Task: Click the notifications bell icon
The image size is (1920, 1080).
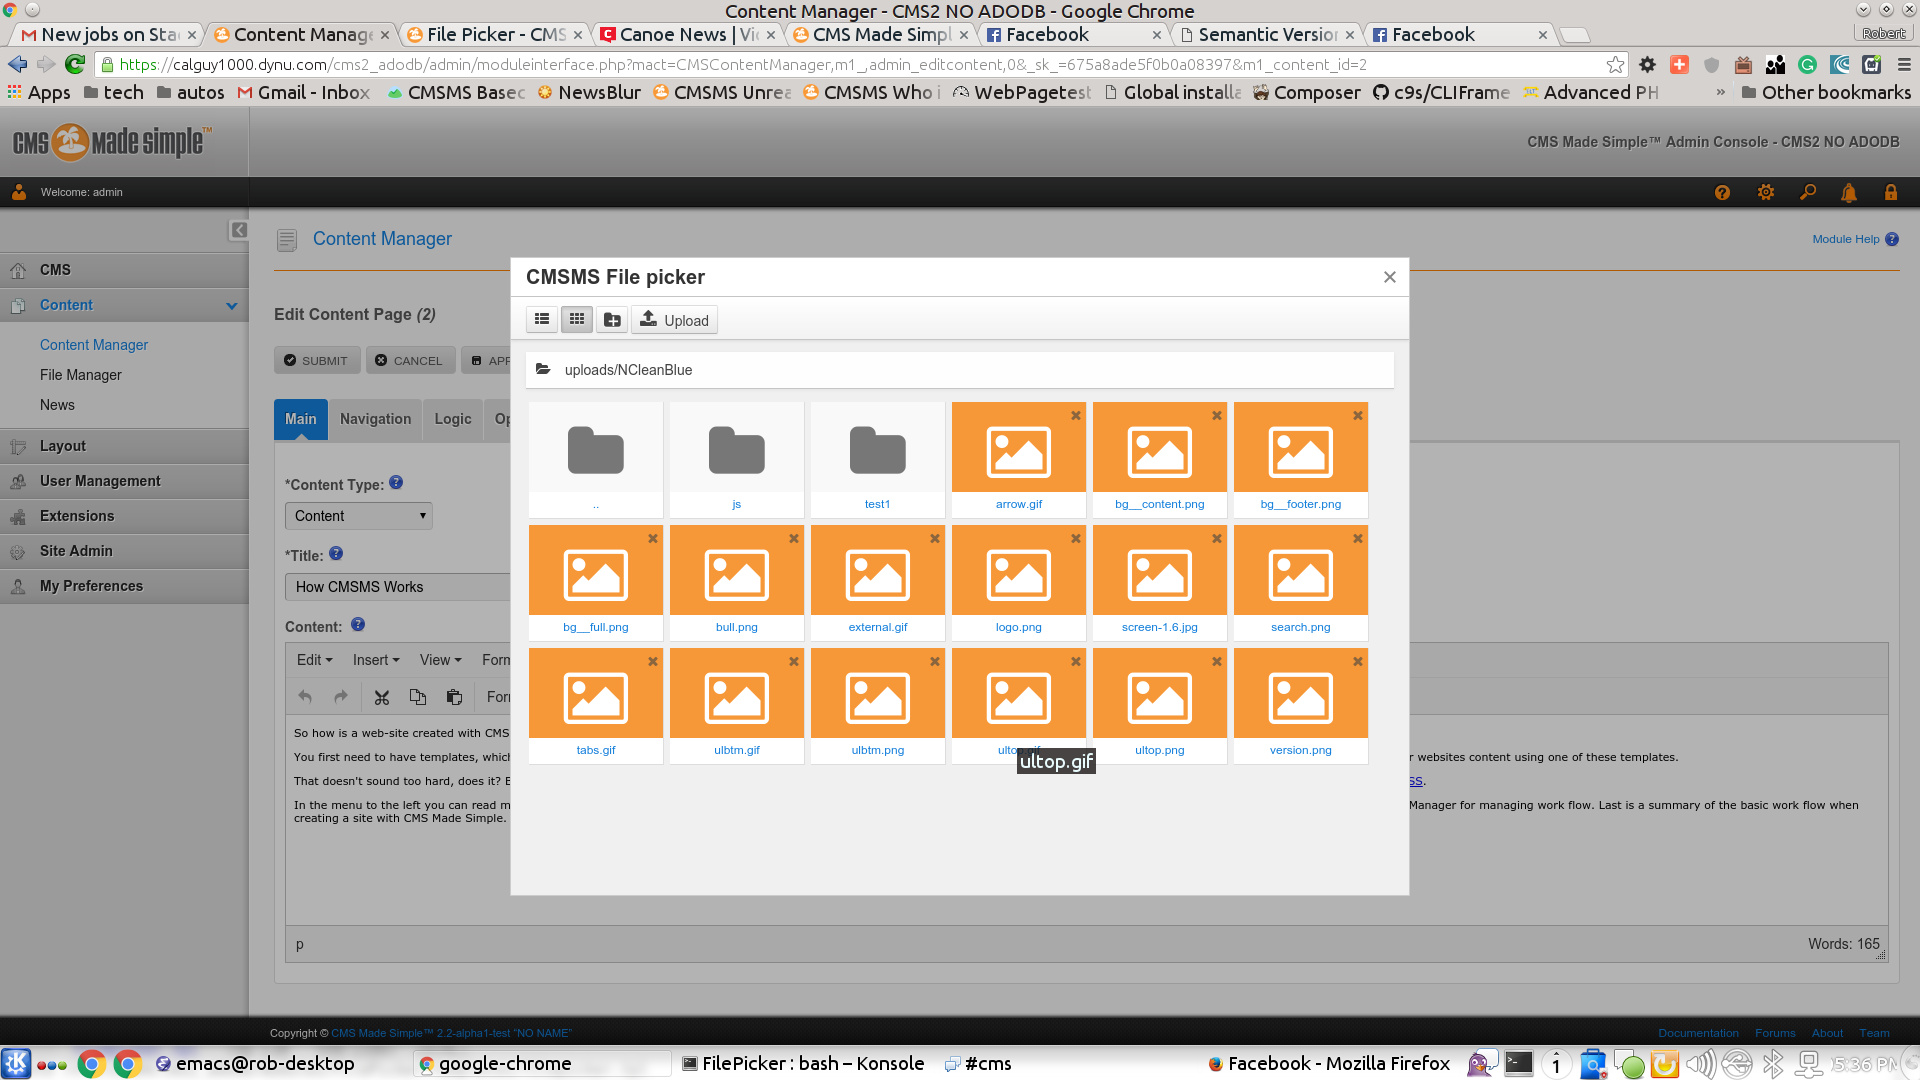Action: pos(1849,192)
